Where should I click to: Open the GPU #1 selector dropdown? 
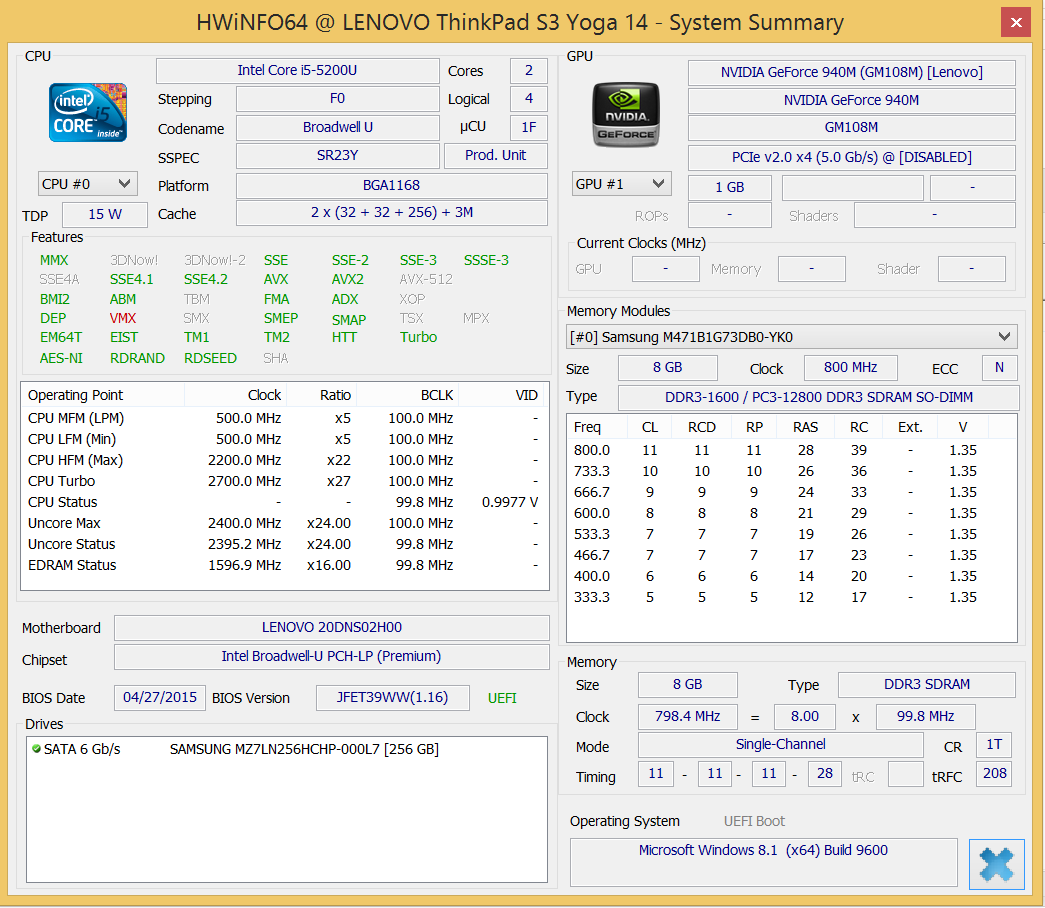621,184
